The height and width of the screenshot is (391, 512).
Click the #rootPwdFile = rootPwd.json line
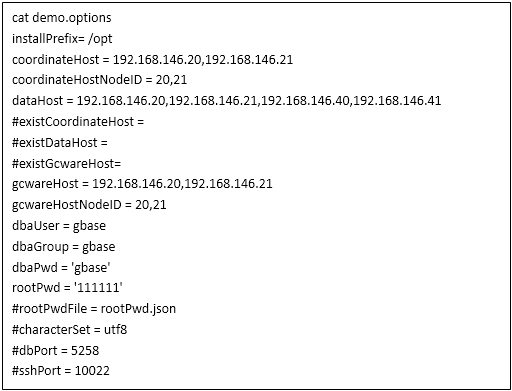point(94,309)
